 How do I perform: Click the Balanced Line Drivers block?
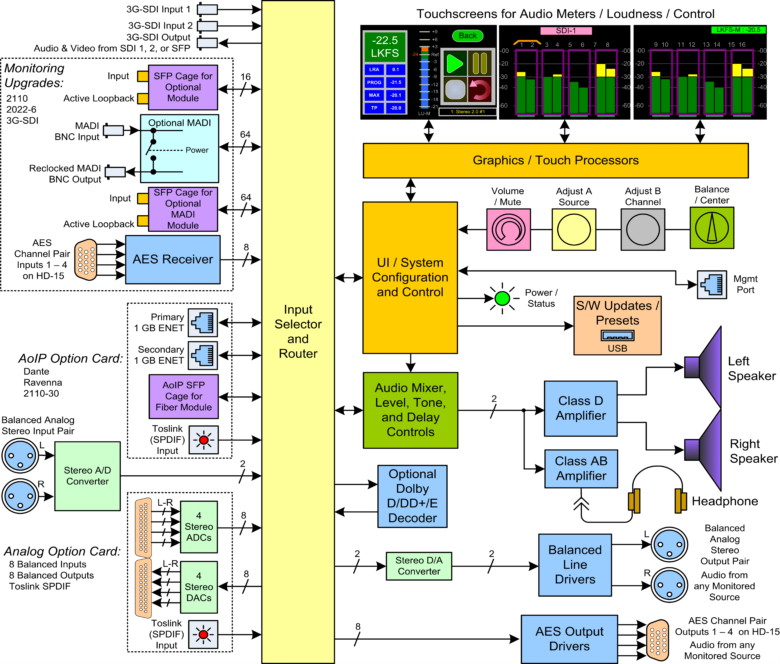point(575,566)
